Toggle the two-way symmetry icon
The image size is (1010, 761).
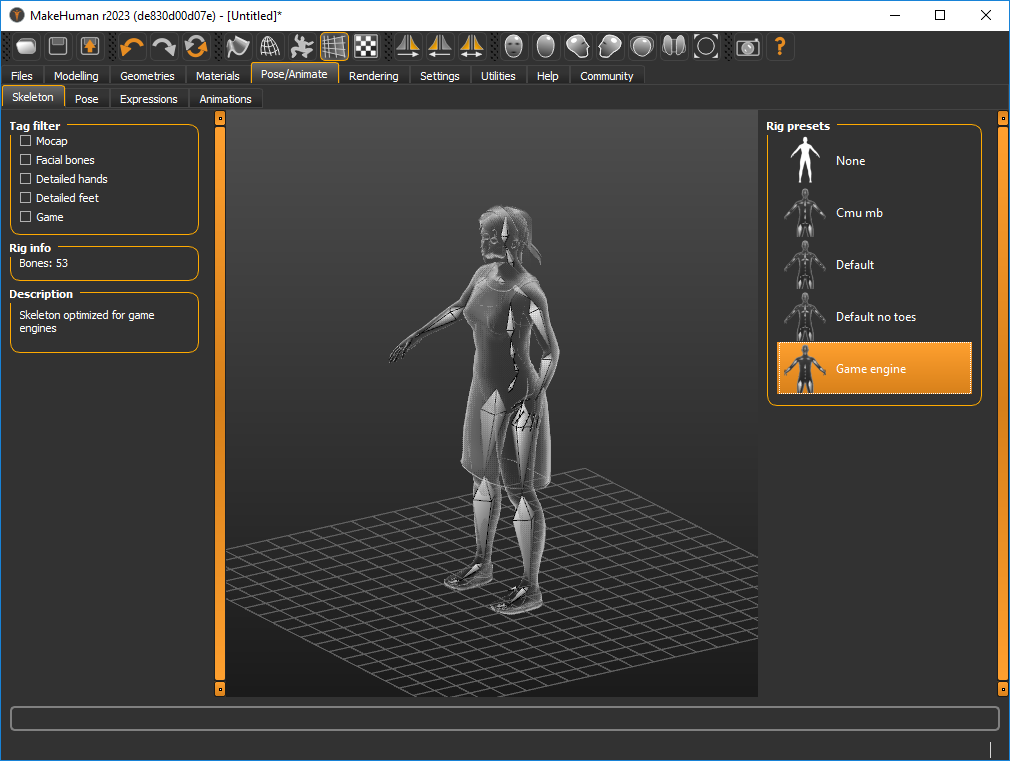pos(472,46)
